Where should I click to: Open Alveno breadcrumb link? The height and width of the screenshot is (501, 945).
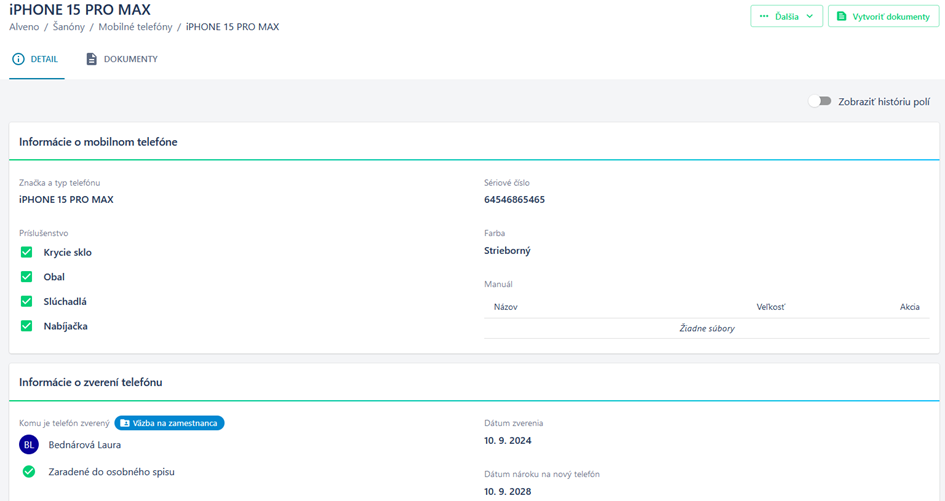24,27
